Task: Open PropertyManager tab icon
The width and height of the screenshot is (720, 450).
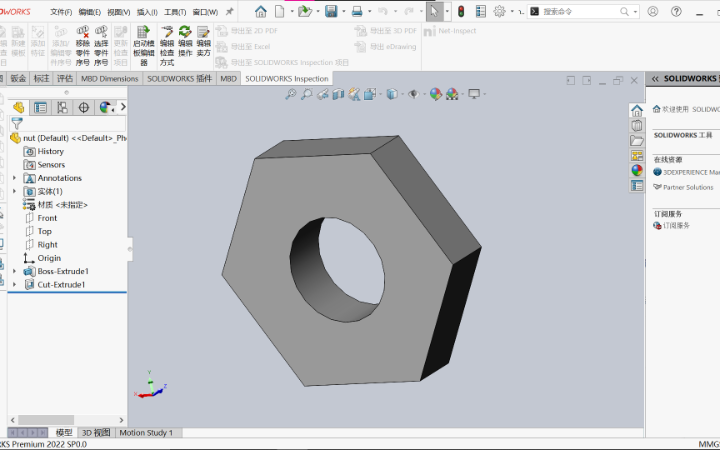Action: 40,107
